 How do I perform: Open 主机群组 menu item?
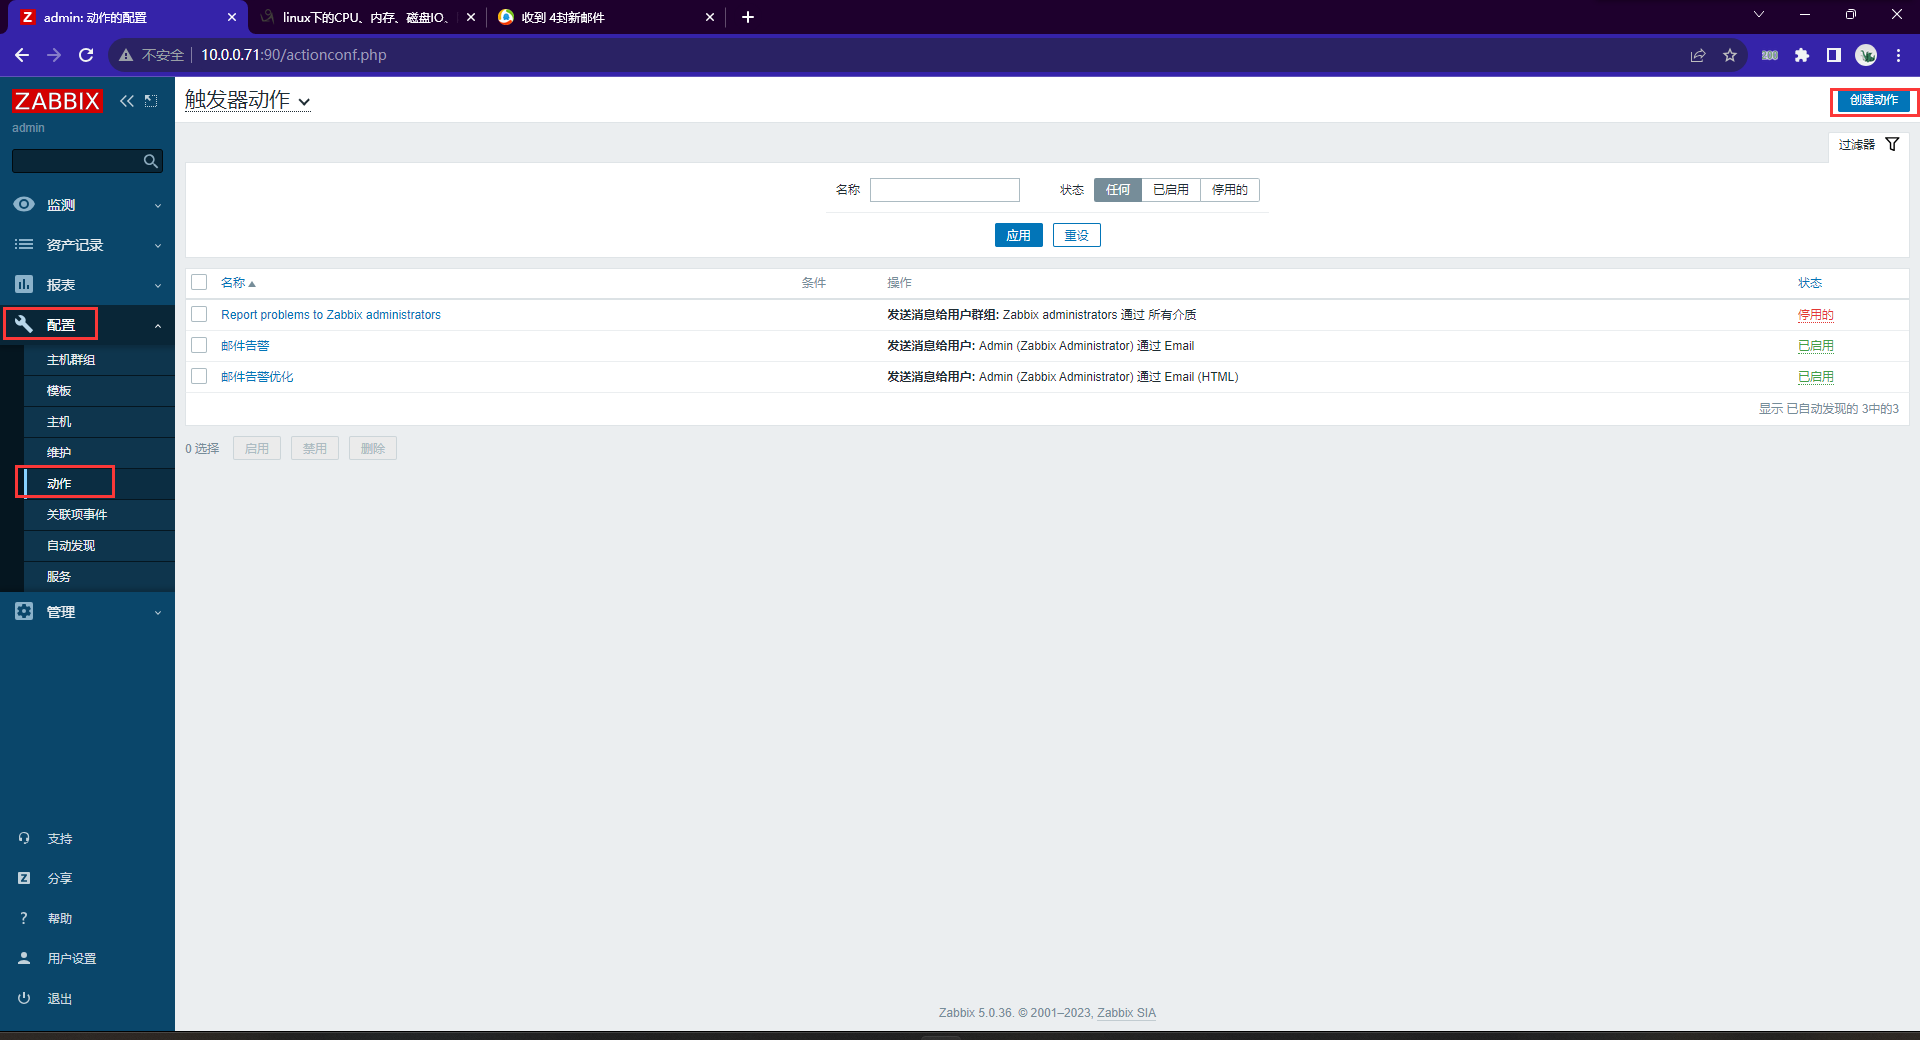point(71,359)
